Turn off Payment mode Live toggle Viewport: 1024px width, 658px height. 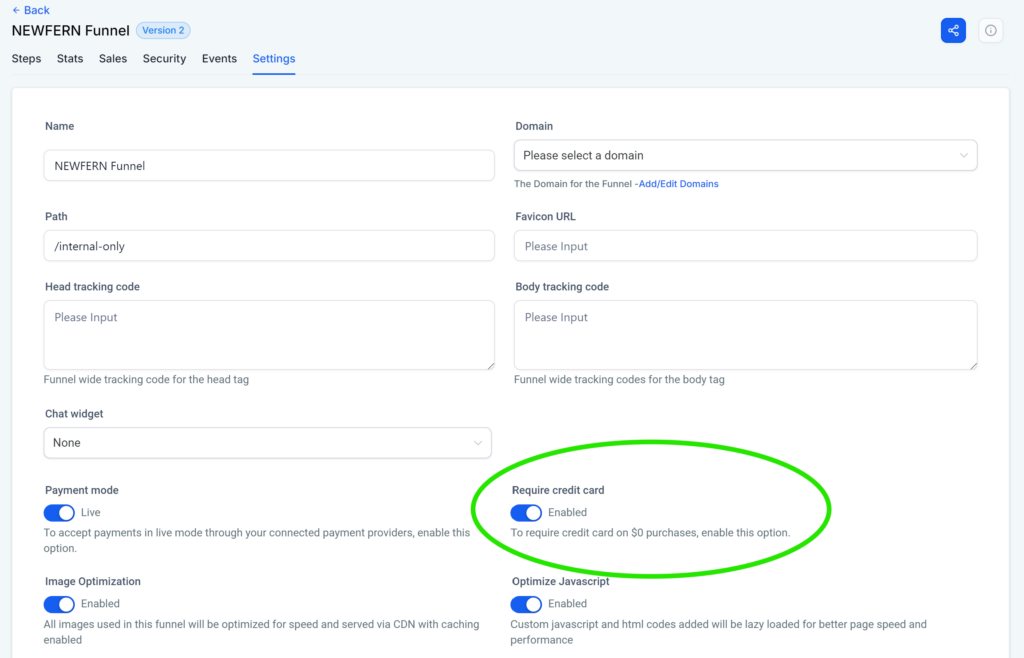coord(59,512)
